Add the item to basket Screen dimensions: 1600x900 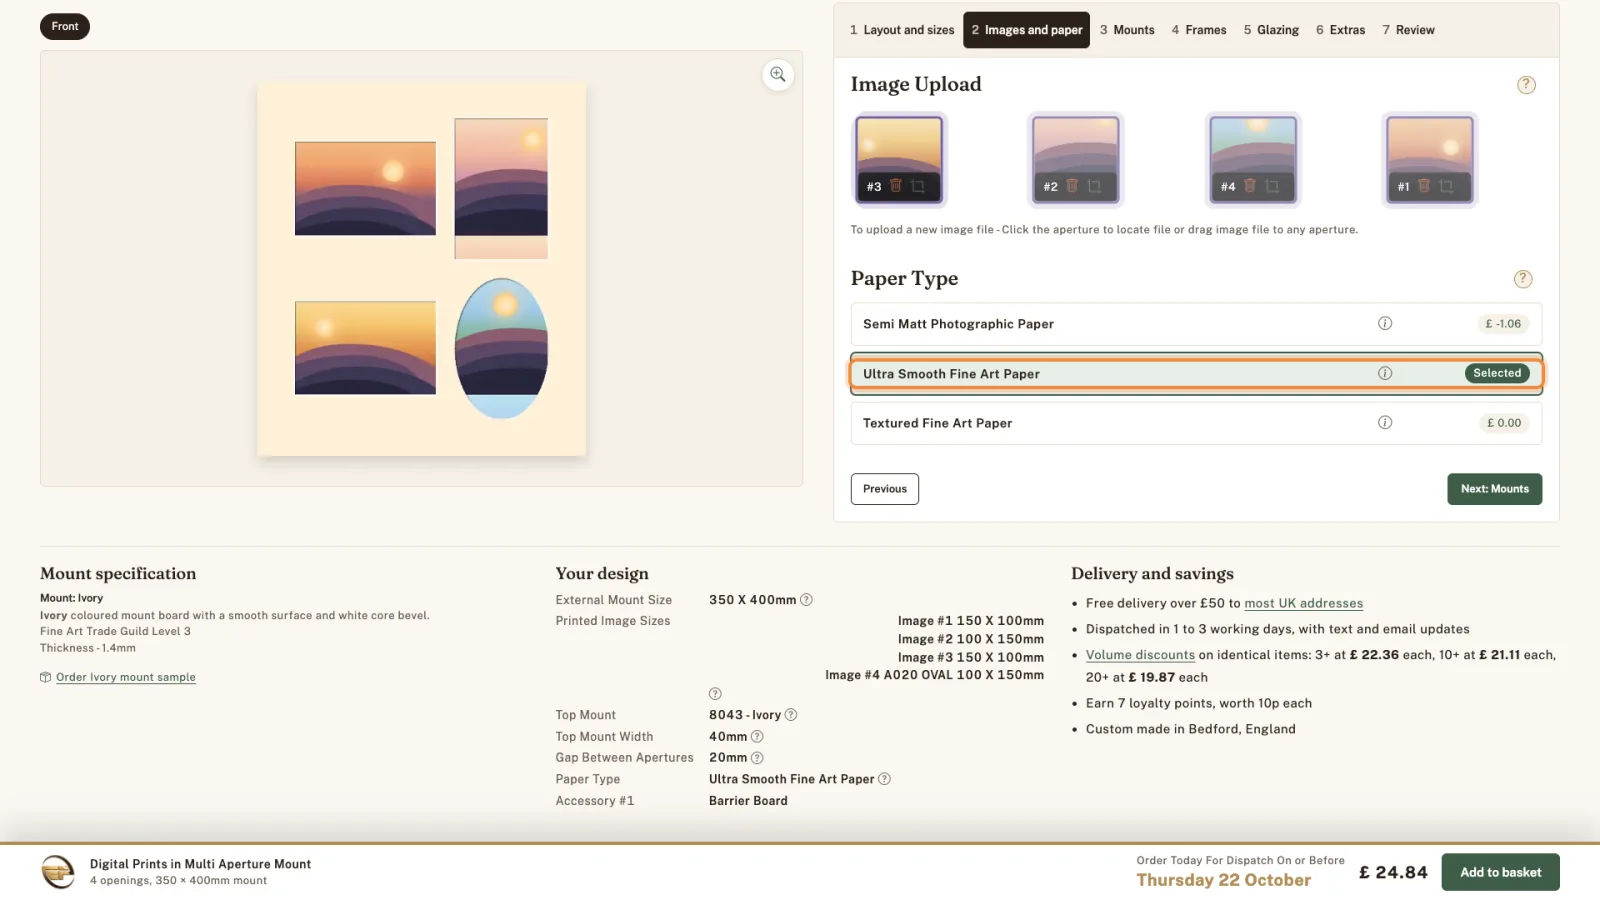point(1500,872)
